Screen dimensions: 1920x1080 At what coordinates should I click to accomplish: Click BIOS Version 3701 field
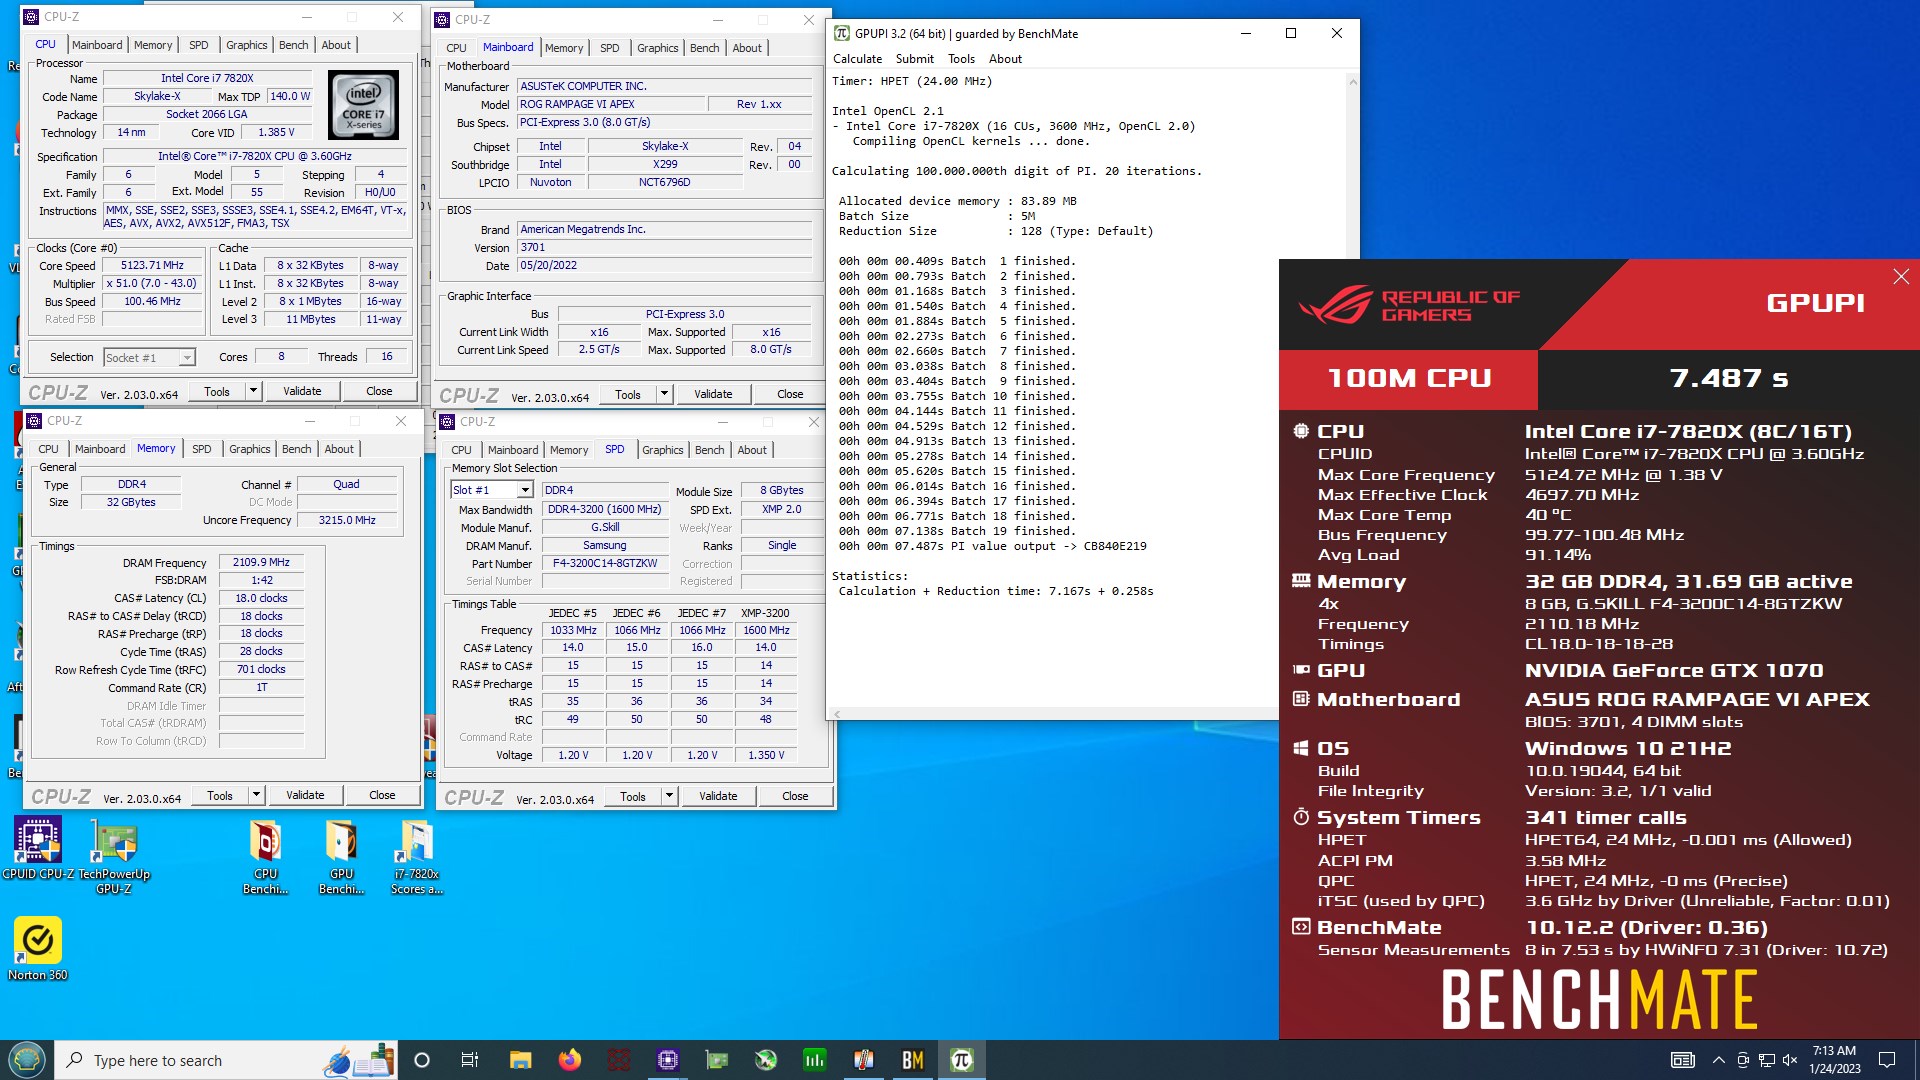click(x=664, y=247)
